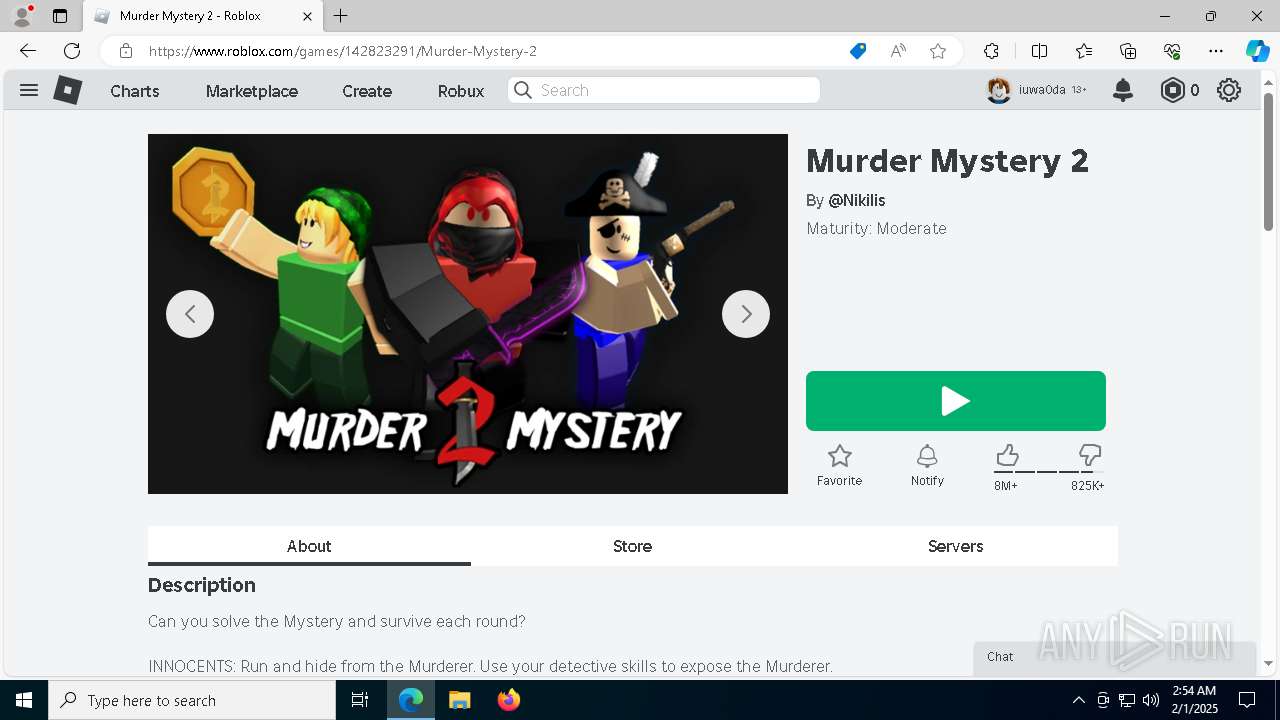Open Marketplace in Roblox navigation

pos(252,91)
